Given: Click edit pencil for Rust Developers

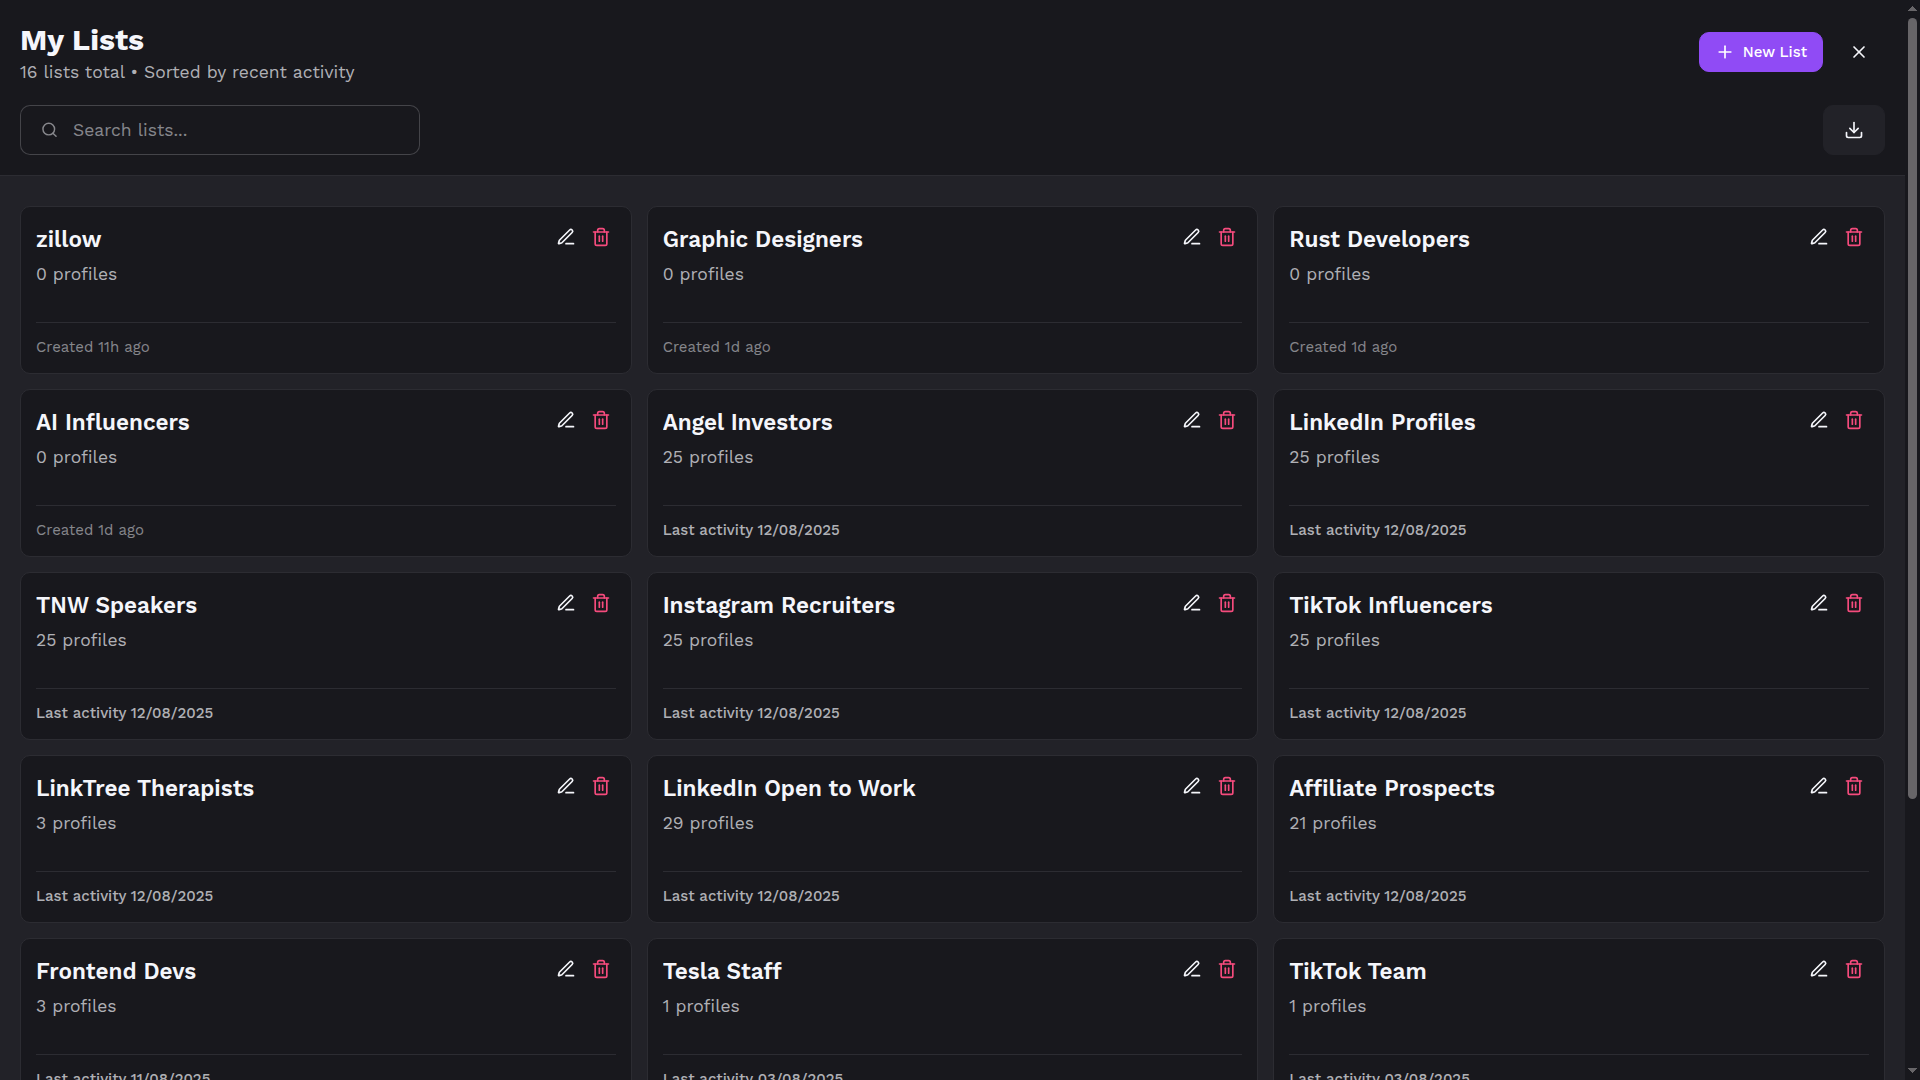Looking at the screenshot, I should click(x=1819, y=237).
